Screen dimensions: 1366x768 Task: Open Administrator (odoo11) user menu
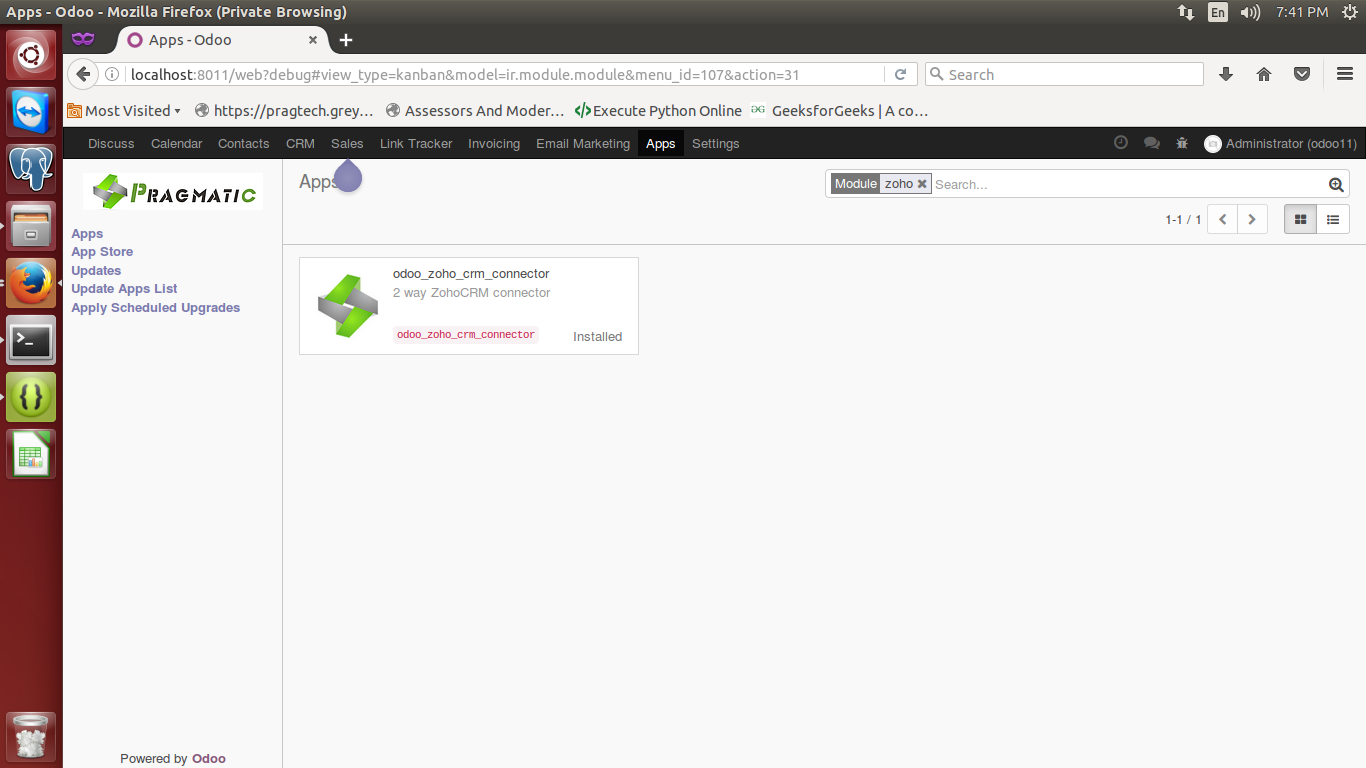1281,143
